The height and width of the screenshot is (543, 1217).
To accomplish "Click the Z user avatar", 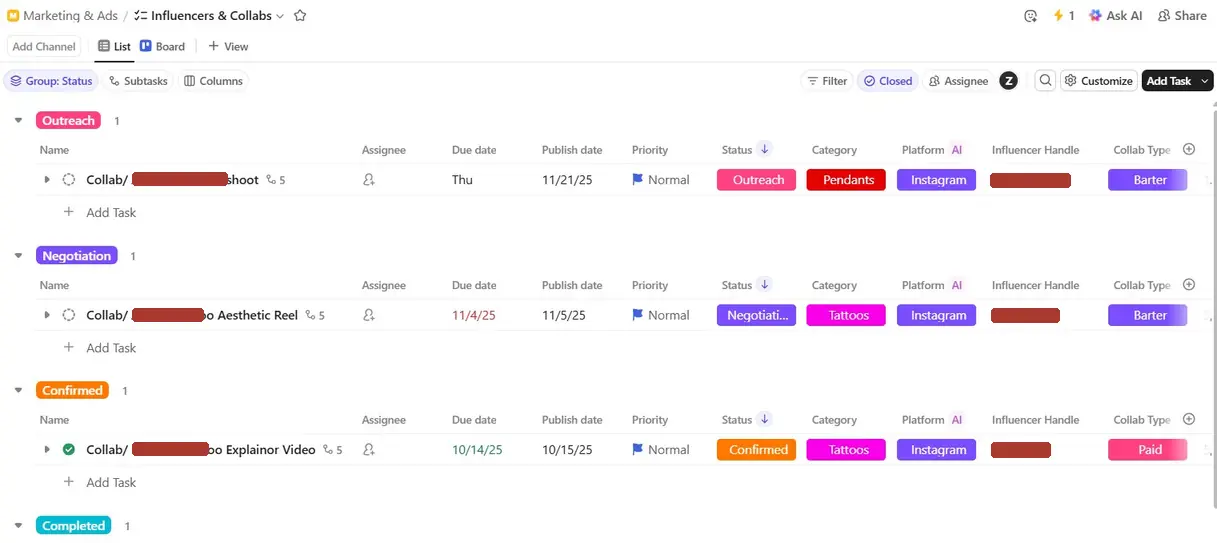I will [1008, 81].
